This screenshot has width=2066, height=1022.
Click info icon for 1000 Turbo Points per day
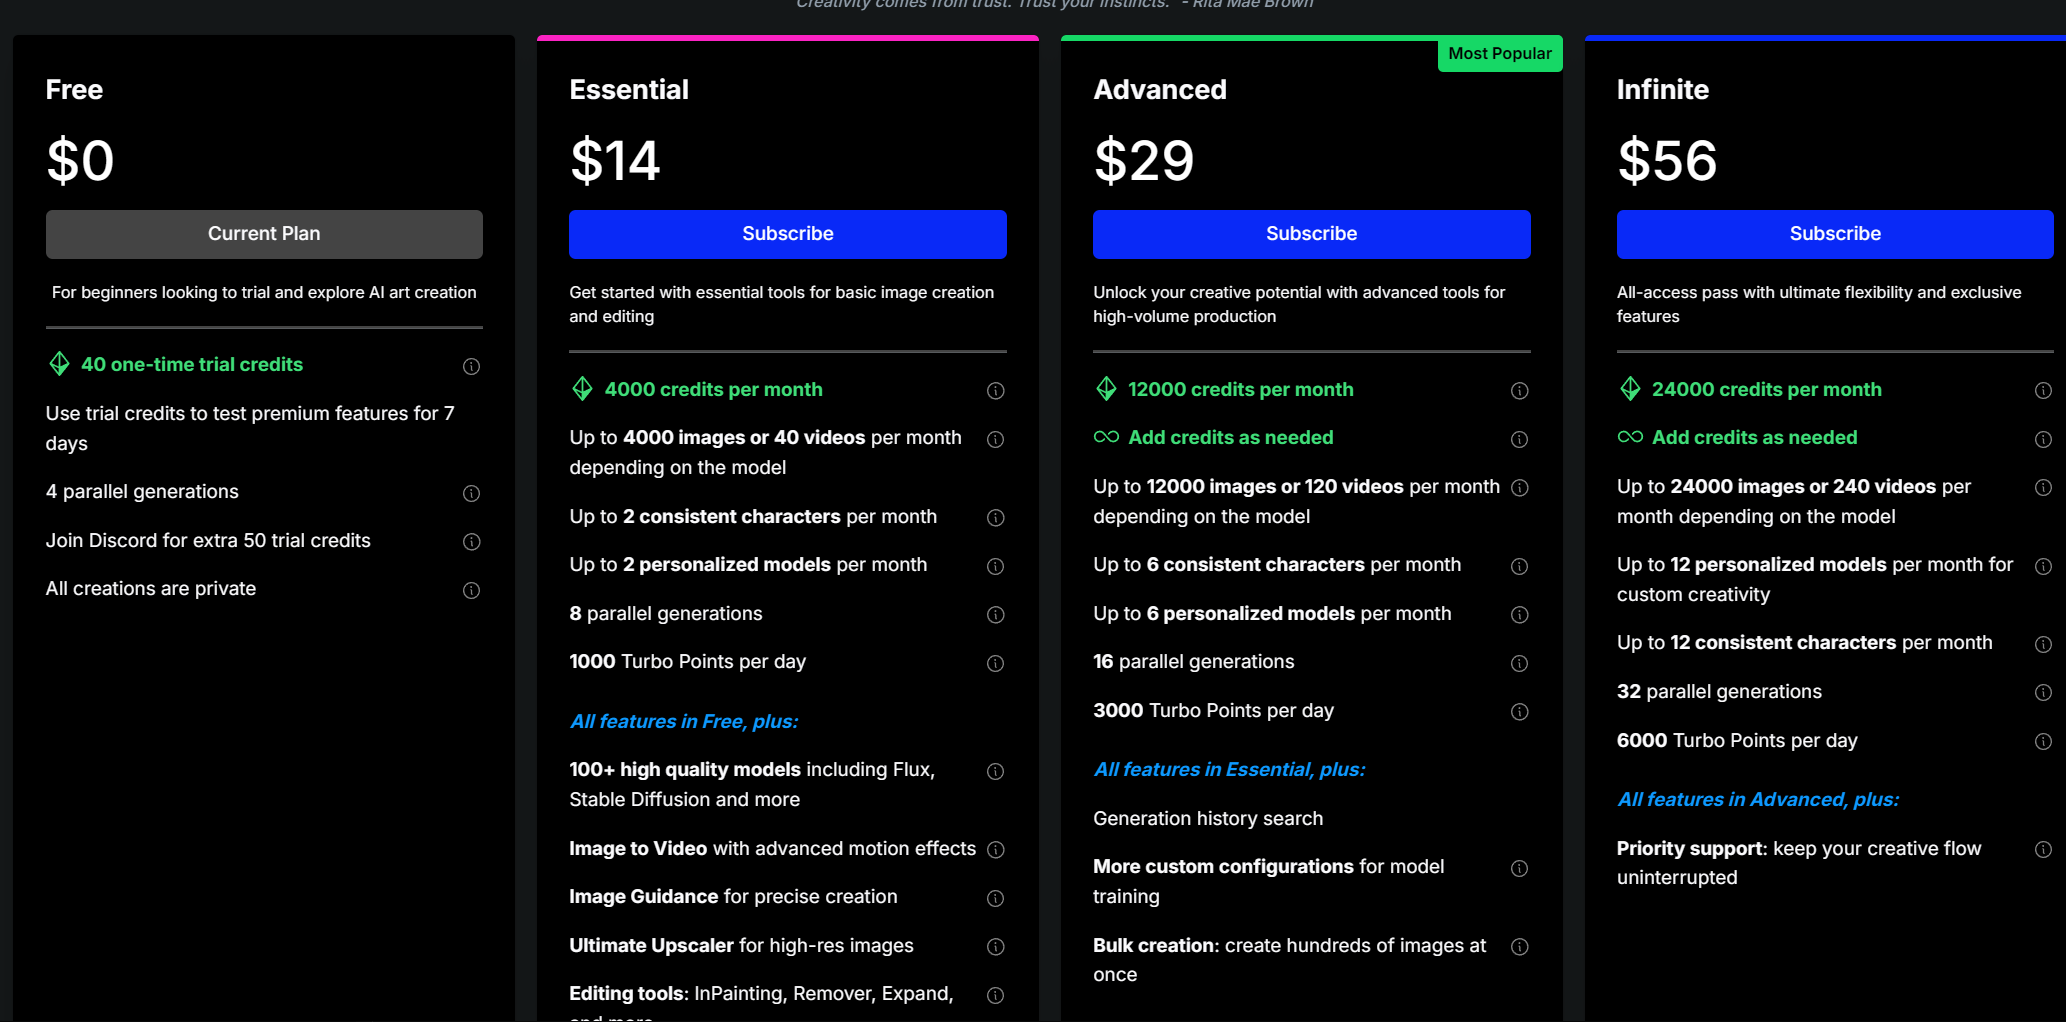pyautogui.click(x=995, y=663)
